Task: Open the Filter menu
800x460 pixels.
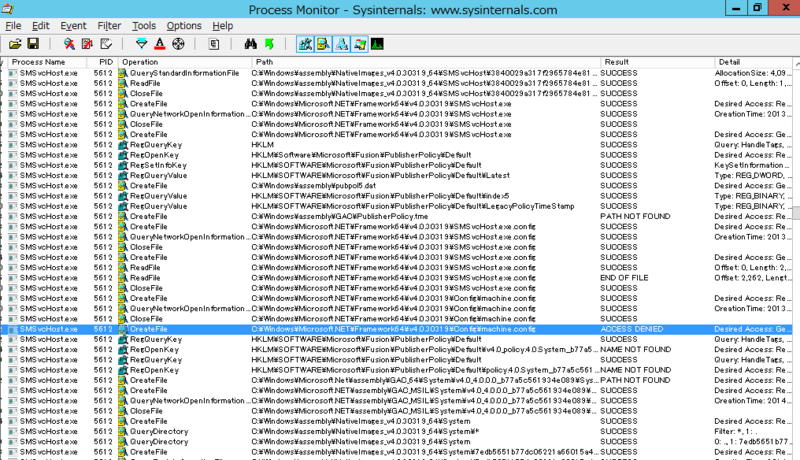Action: (x=109, y=25)
